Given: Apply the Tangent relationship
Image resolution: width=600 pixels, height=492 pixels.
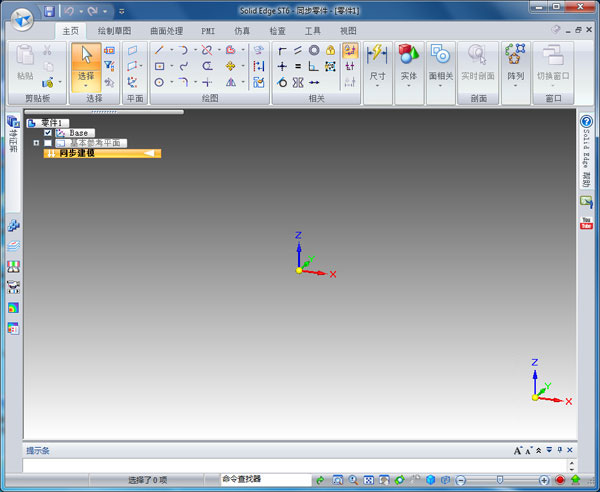Looking at the screenshot, I should tap(282, 82).
